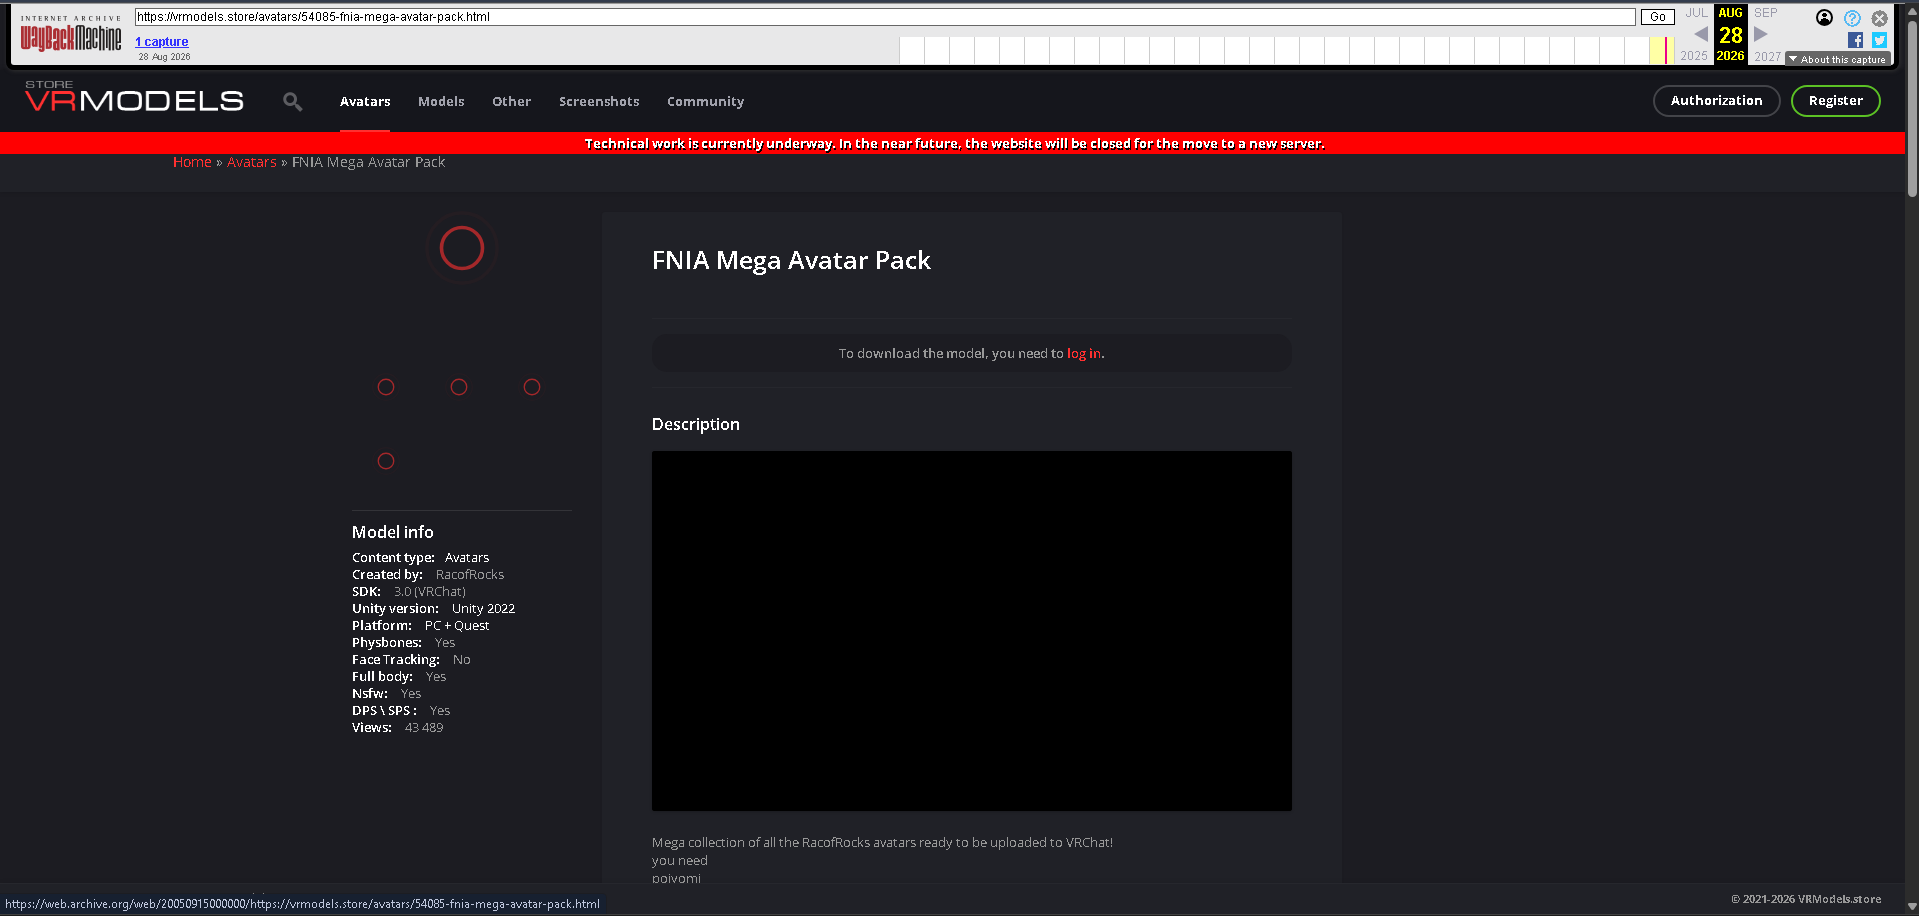The width and height of the screenshot is (1919, 916).
Task: Click the Authorization button
Action: [1716, 101]
